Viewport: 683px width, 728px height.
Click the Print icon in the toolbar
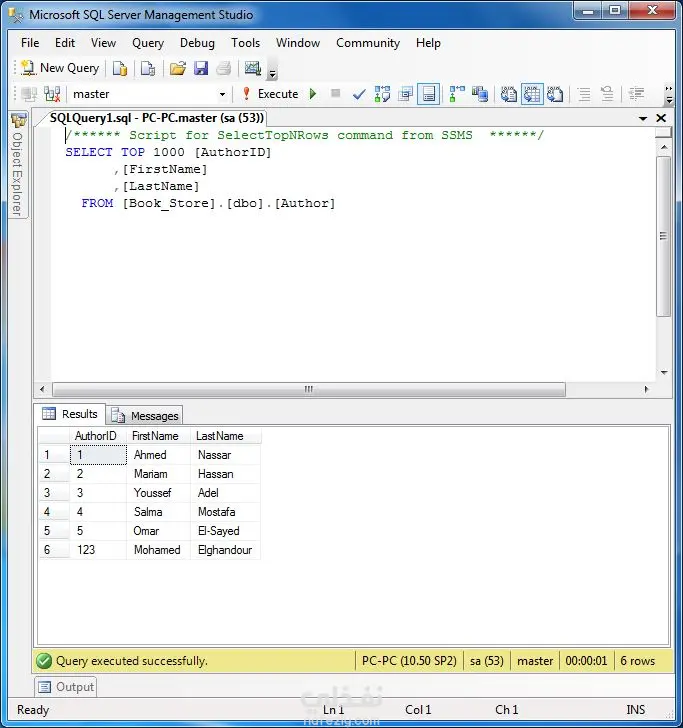pyautogui.click(x=224, y=68)
